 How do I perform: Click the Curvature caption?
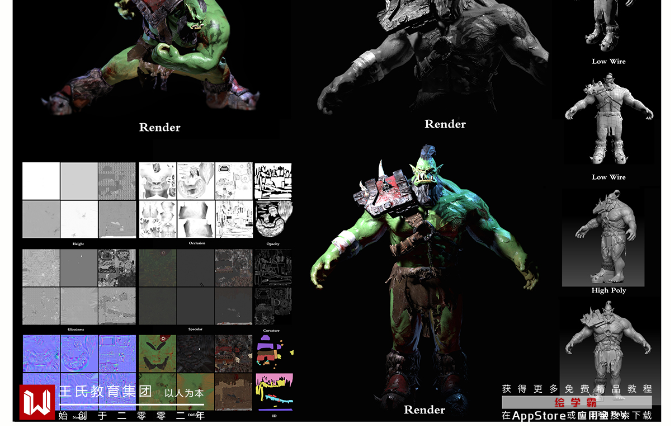[271, 331]
